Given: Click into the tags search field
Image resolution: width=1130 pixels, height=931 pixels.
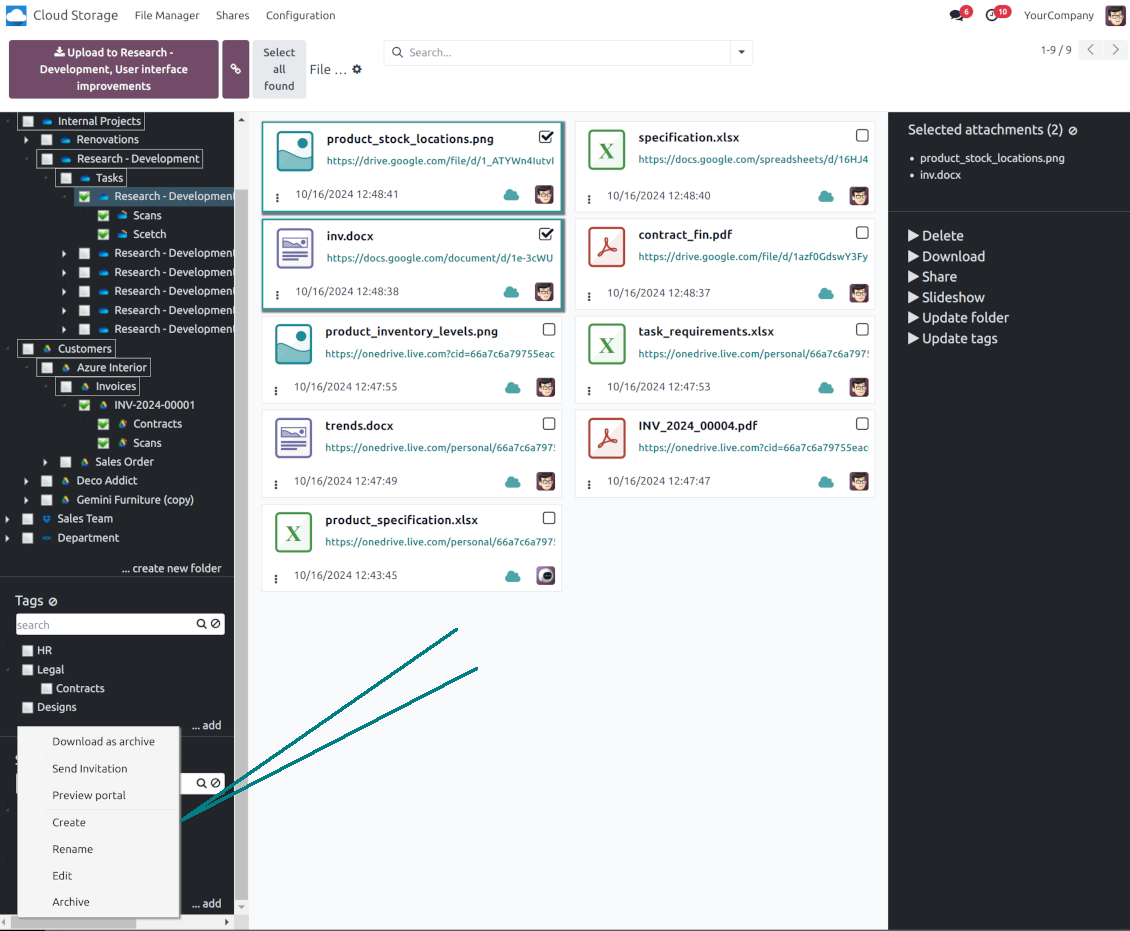Looking at the screenshot, I should pos(104,625).
